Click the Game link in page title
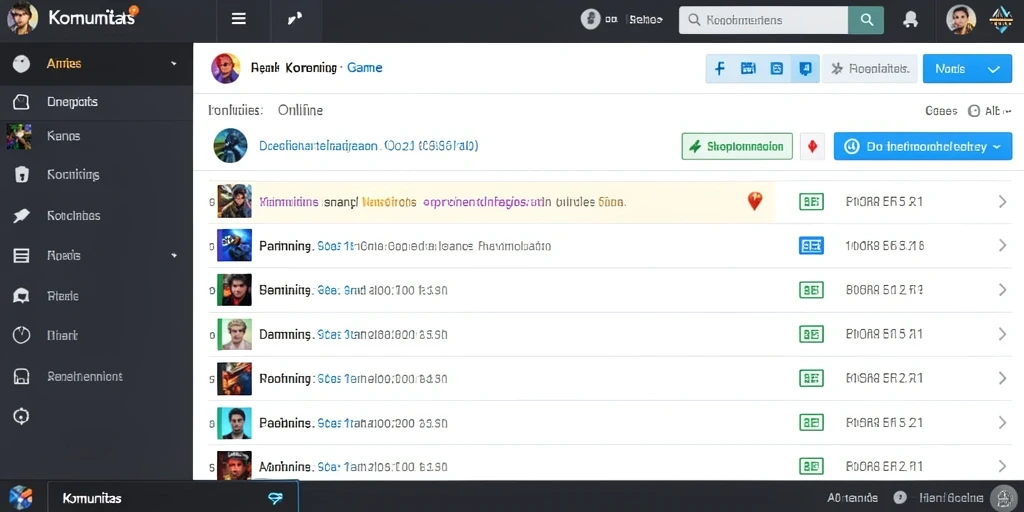The height and width of the screenshot is (512, 1024). click(364, 67)
